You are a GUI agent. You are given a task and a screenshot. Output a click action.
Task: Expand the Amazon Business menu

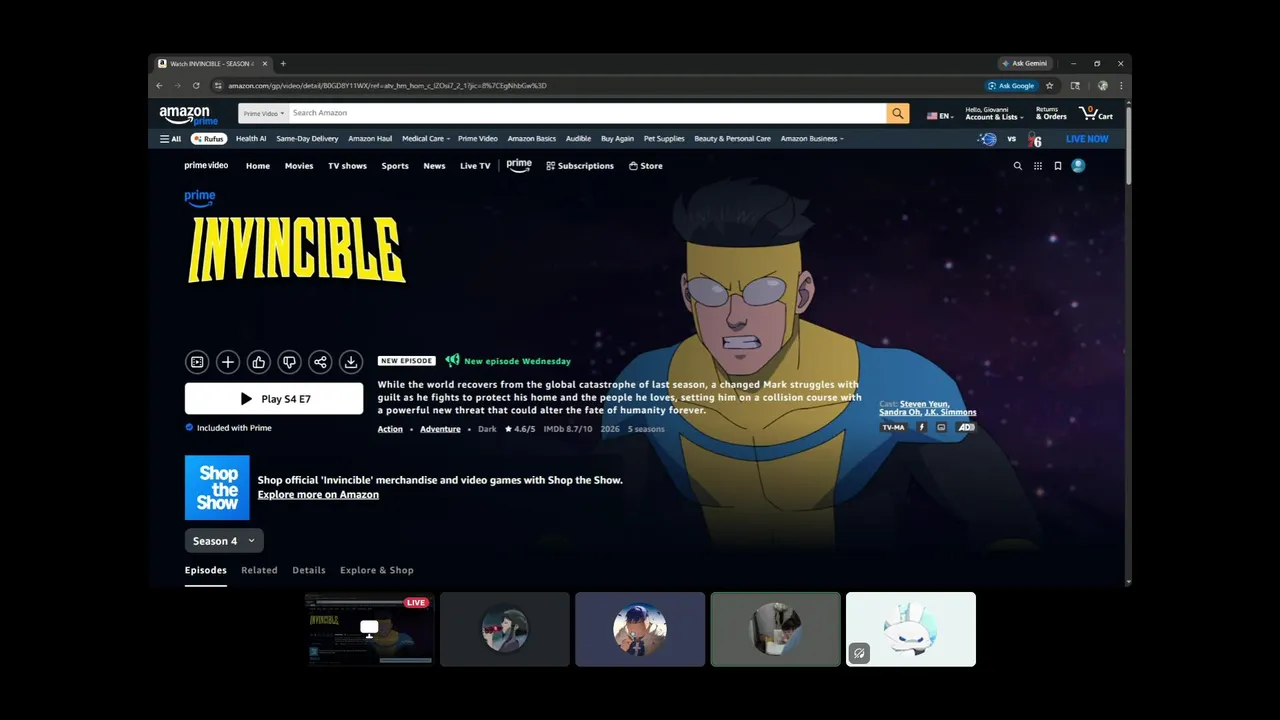(x=812, y=139)
